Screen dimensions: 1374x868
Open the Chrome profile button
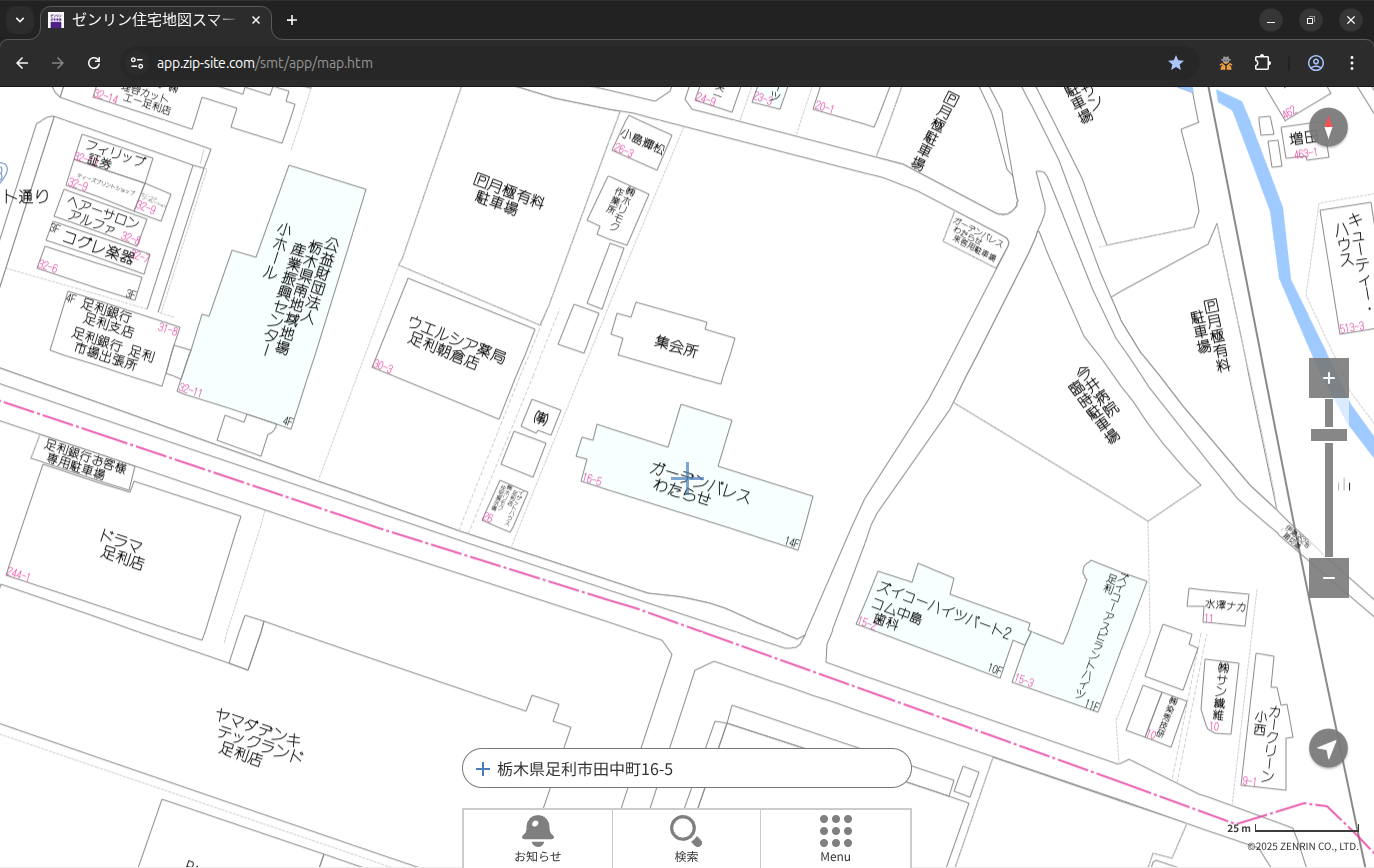1315,63
